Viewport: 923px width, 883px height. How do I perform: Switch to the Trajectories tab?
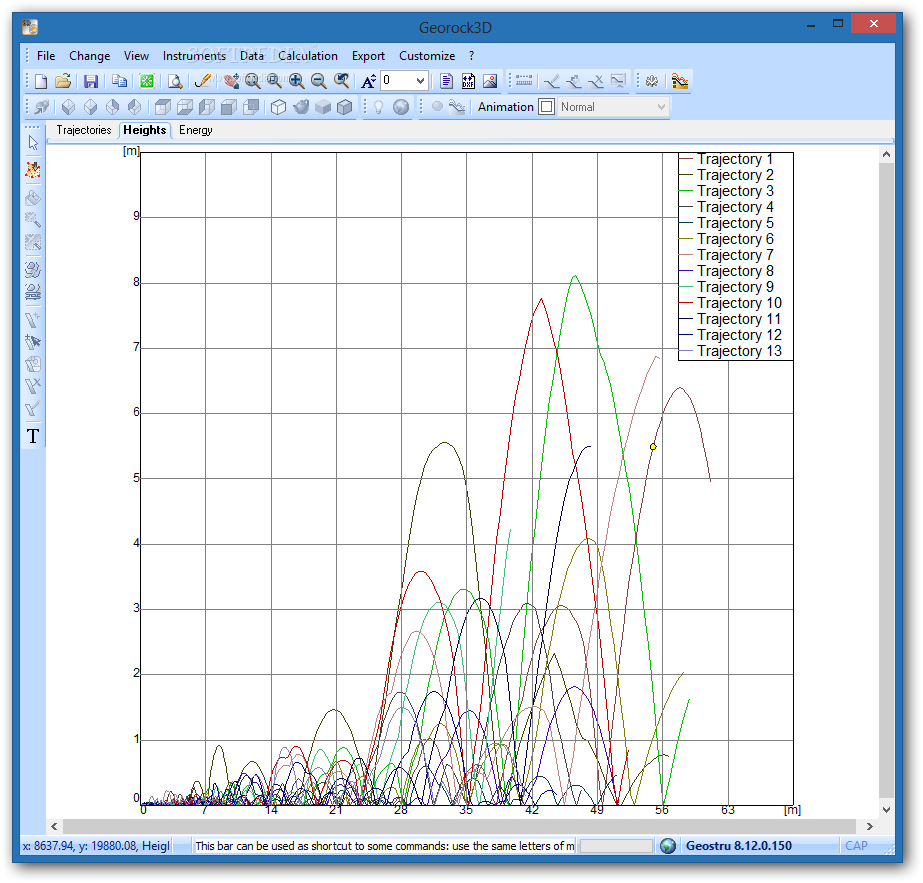pos(84,130)
